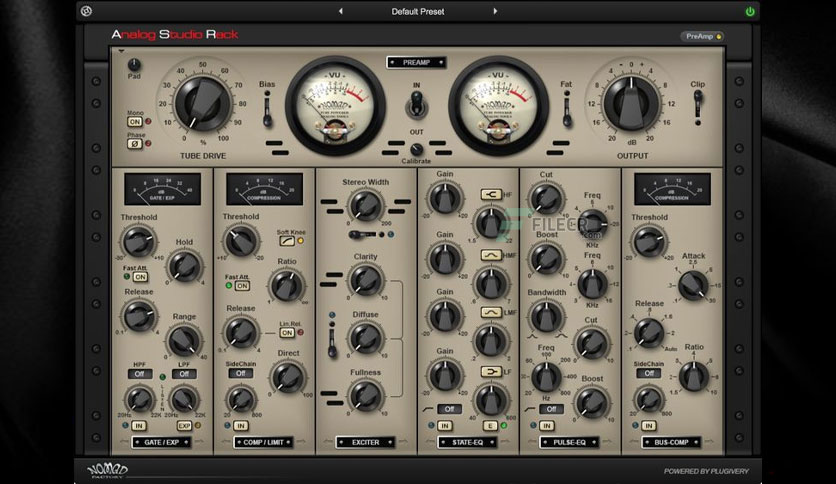Select the HF shelf filter shape button
The height and width of the screenshot is (484, 836).
coord(491,195)
